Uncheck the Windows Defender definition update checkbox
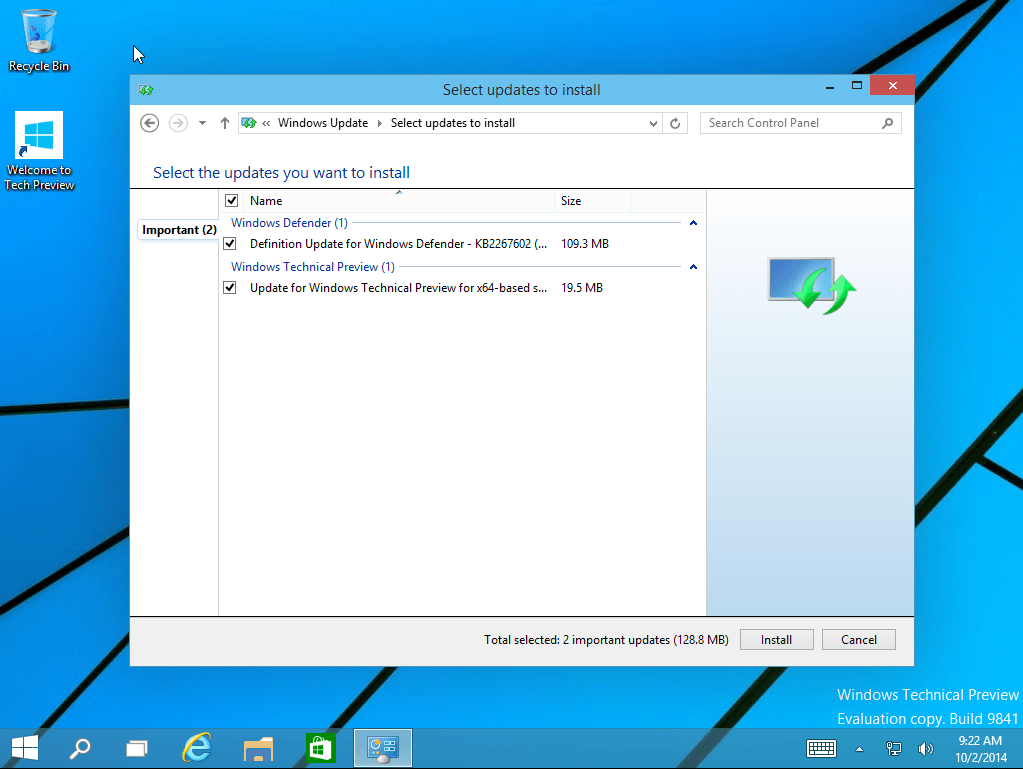The width and height of the screenshot is (1023, 769). click(230, 243)
